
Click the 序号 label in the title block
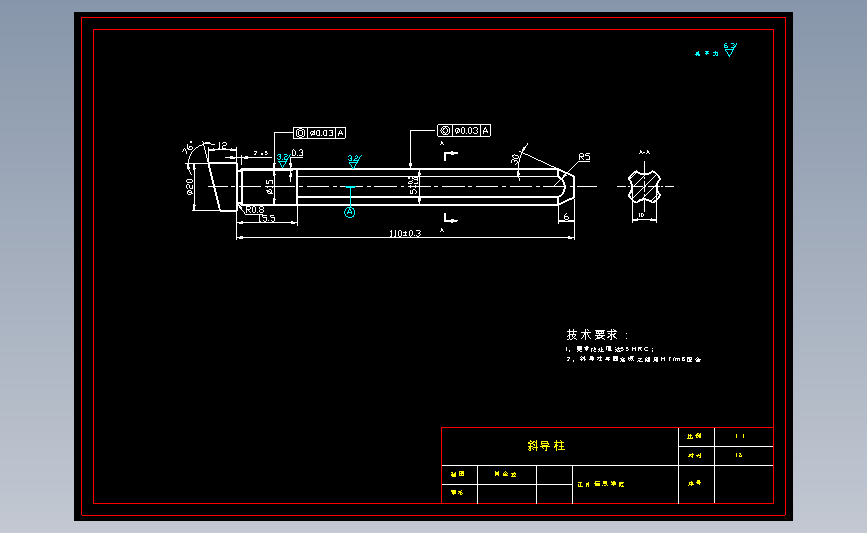695,483
